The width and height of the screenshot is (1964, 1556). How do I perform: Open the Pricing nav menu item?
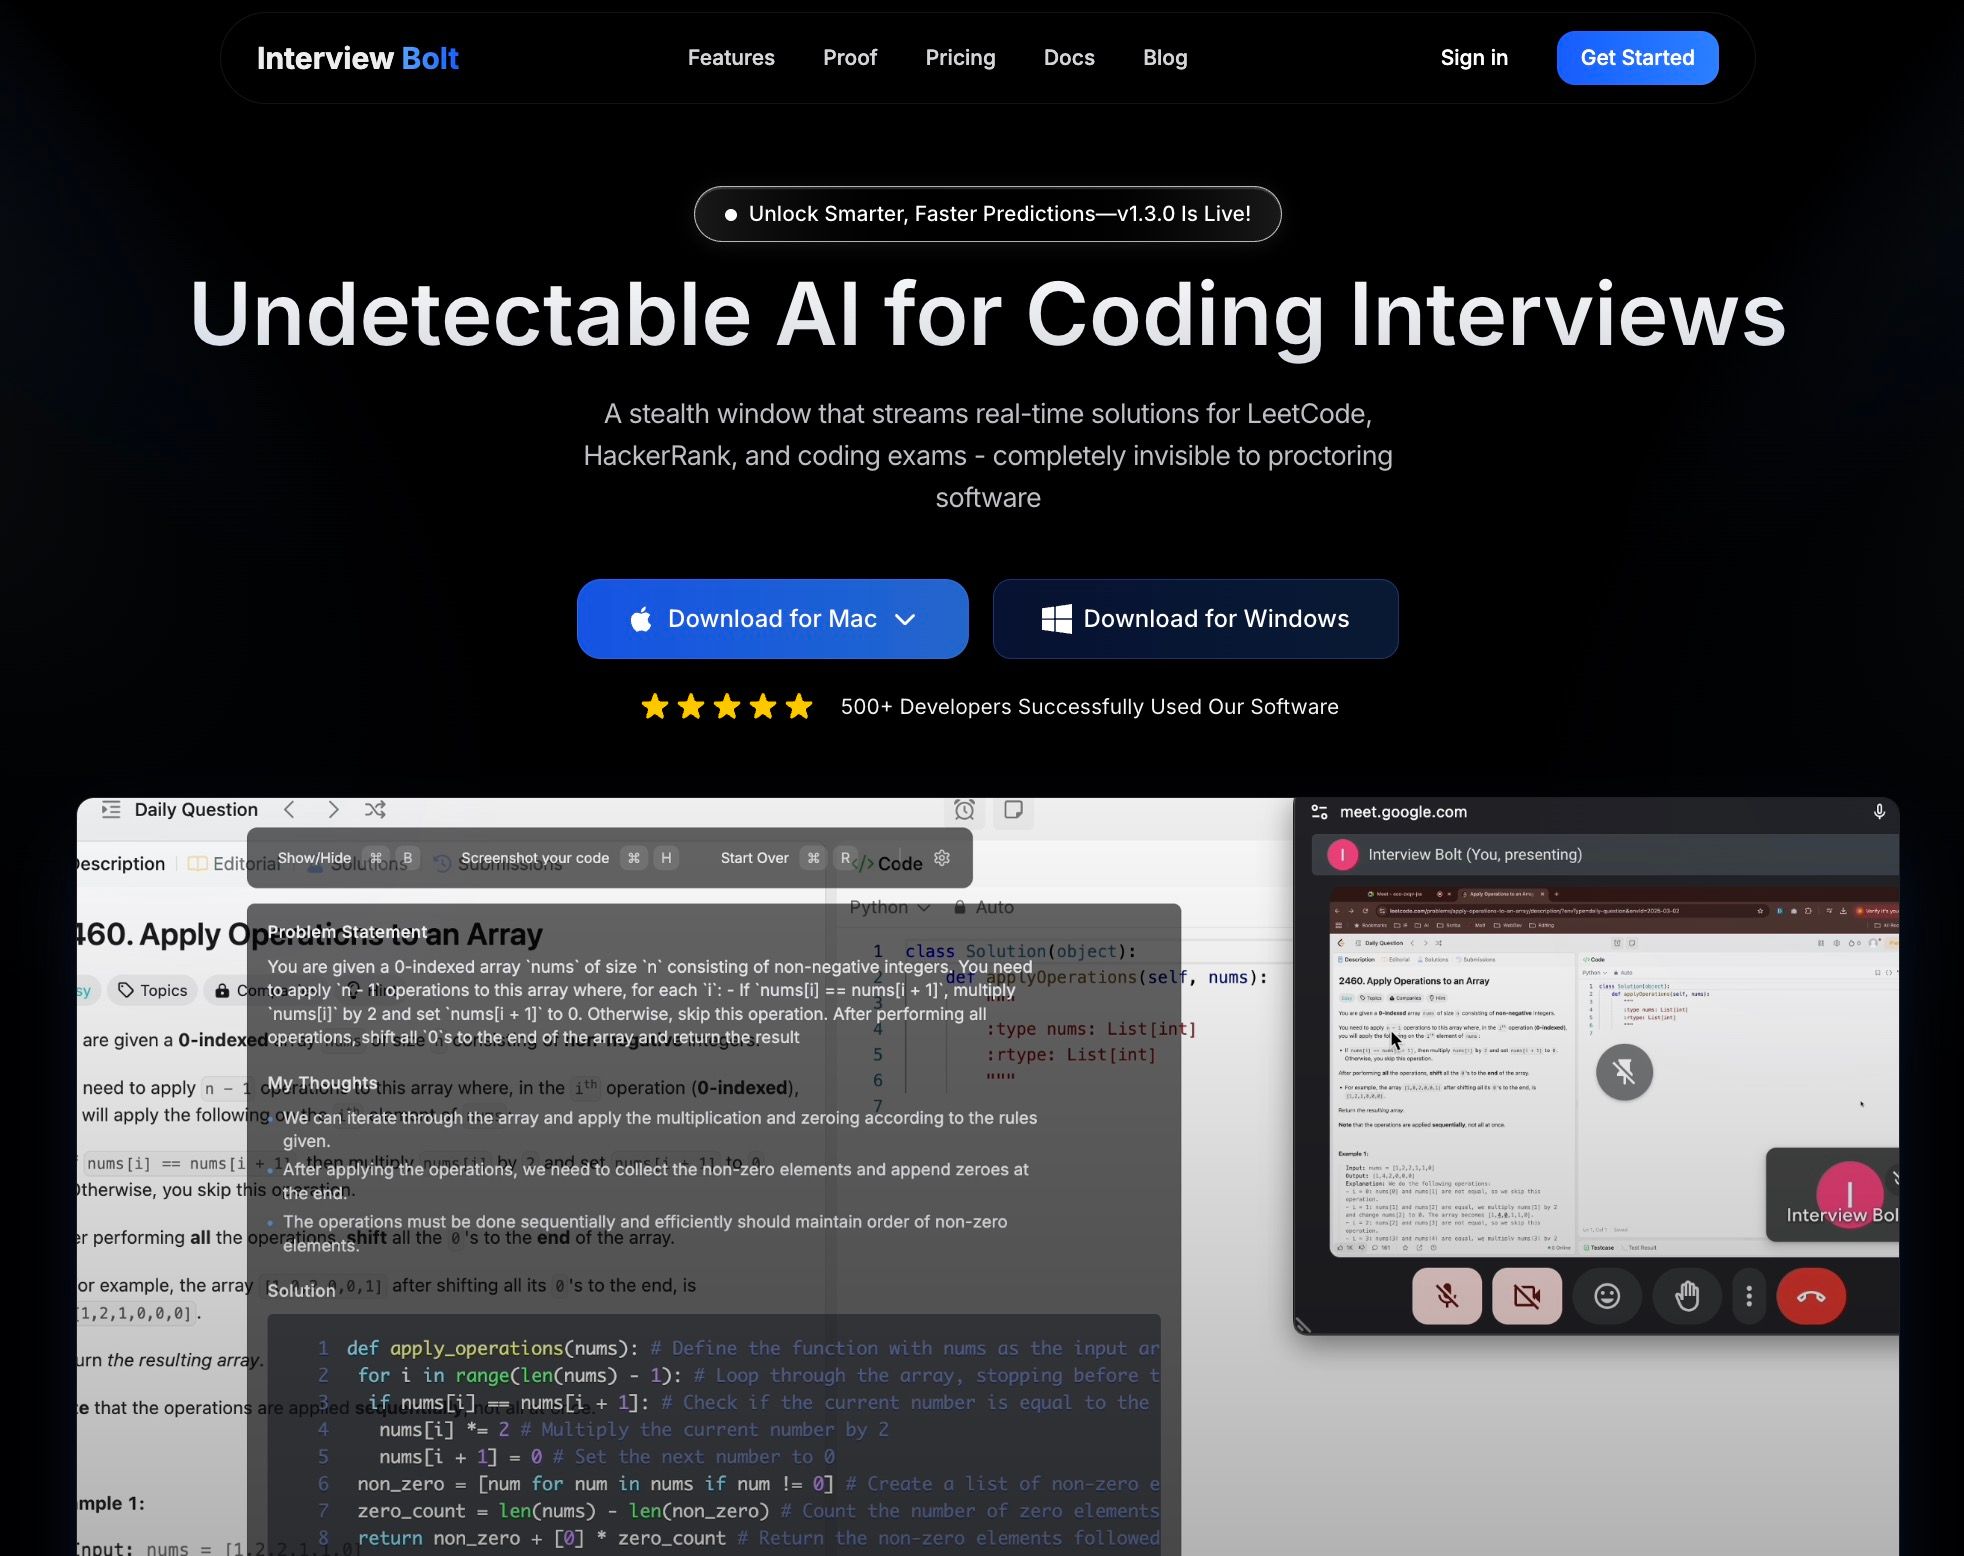[x=960, y=58]
